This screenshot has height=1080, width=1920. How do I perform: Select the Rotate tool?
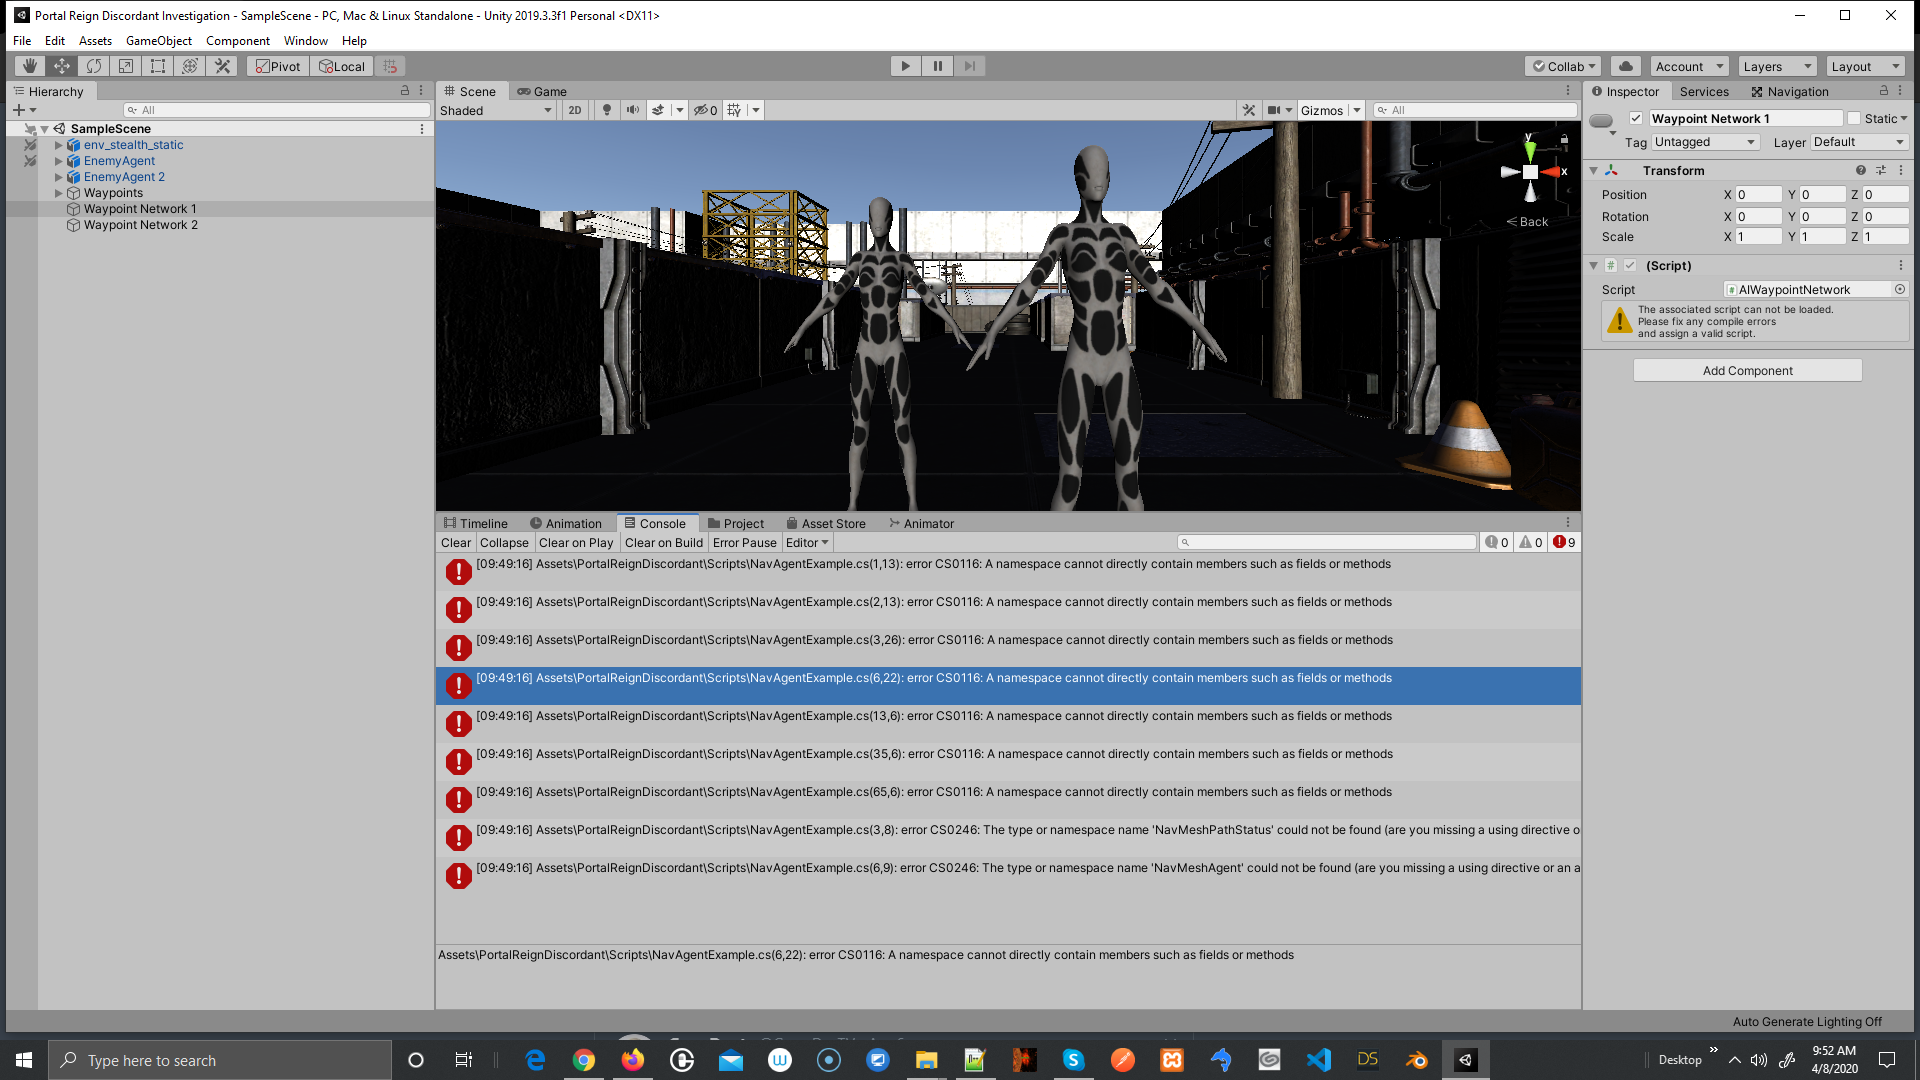pos(93,65)
